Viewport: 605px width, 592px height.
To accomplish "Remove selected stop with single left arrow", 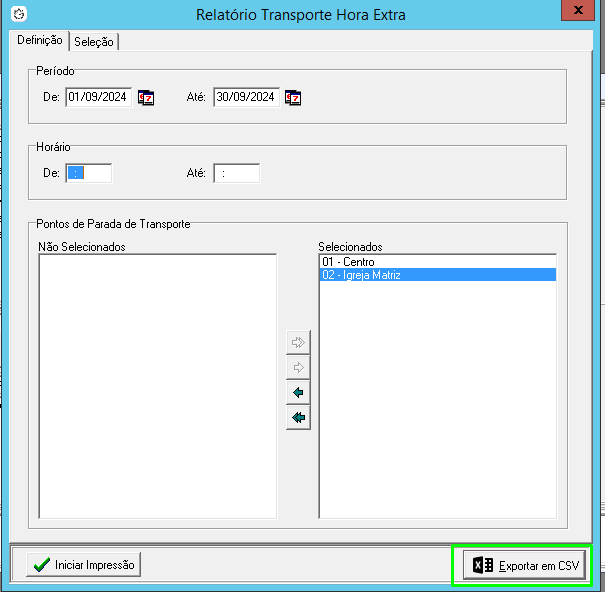I will click(297, 392).
